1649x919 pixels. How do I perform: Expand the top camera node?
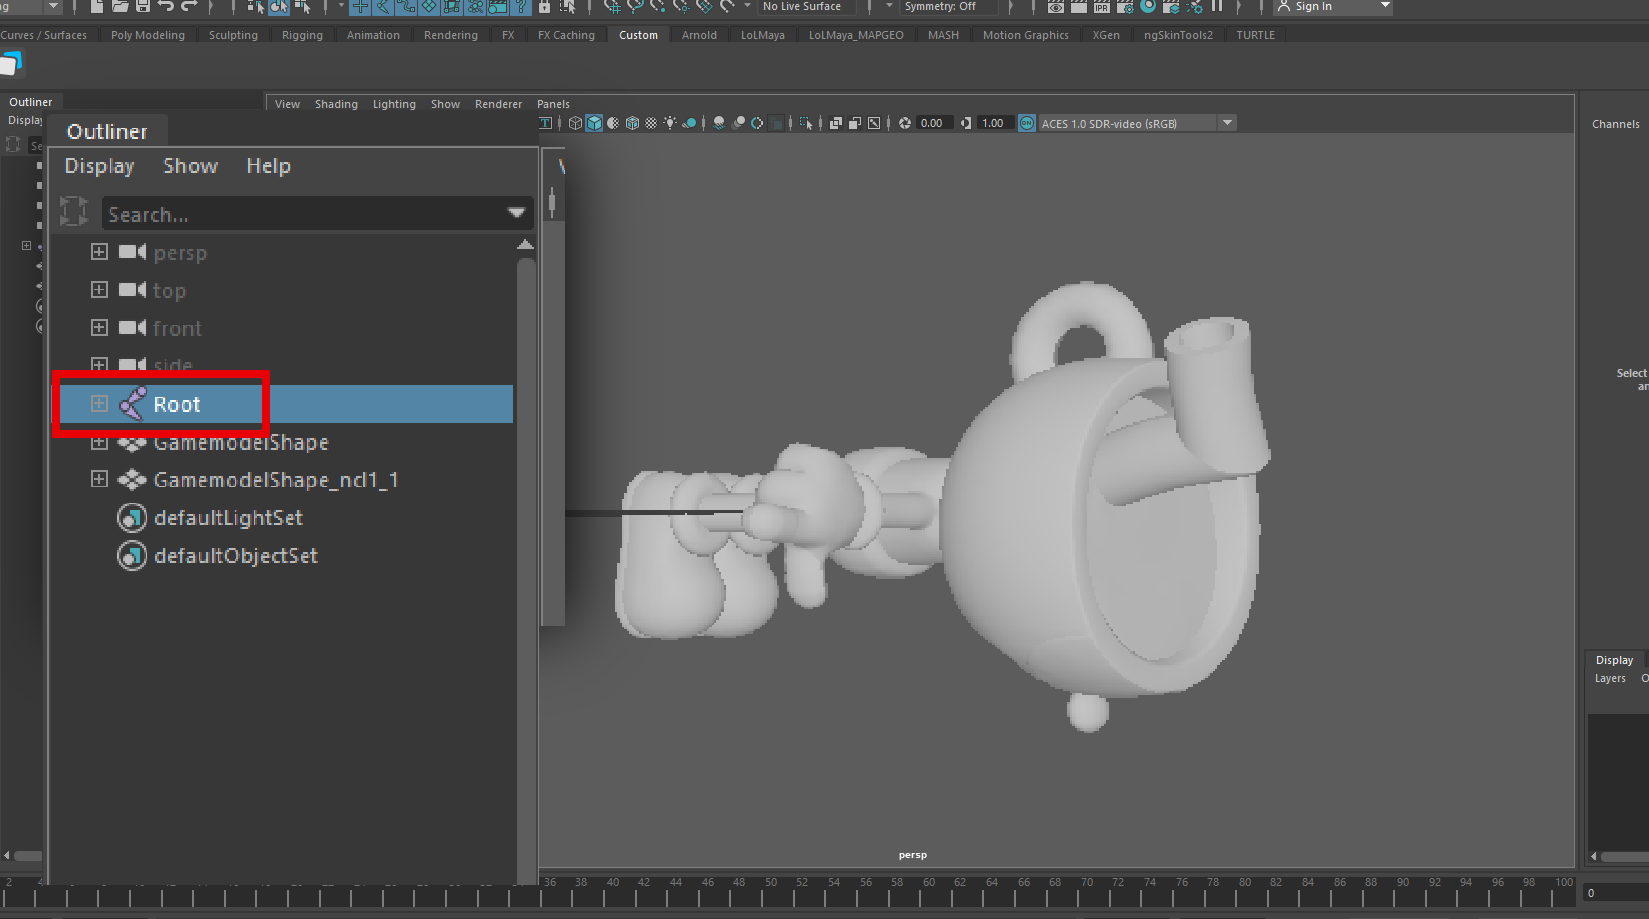coord(99,290)
